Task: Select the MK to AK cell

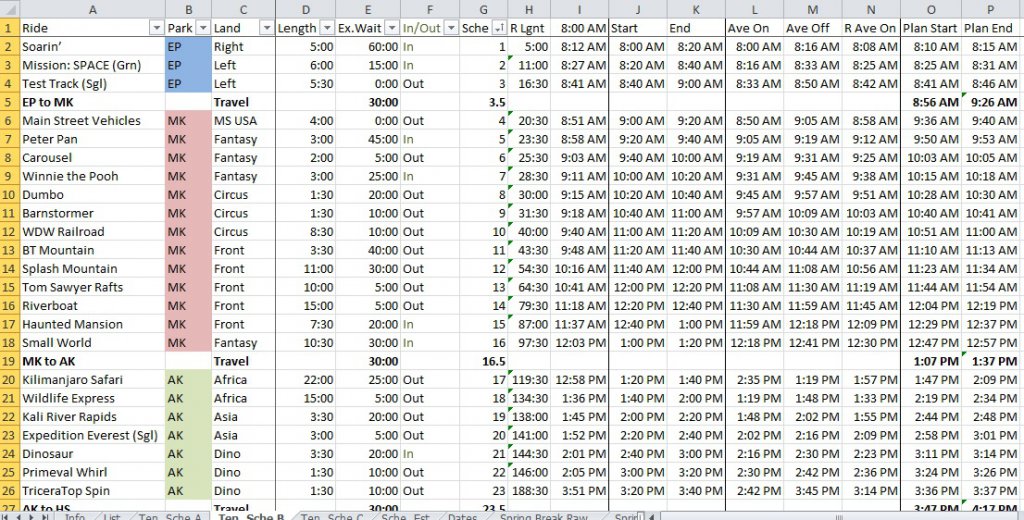Action: click(92, 361)
